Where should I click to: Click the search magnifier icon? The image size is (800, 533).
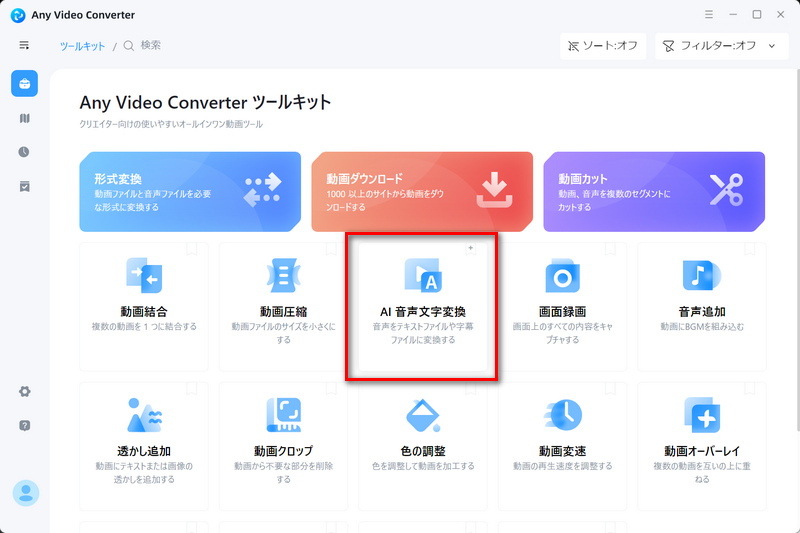click(129, 46)
